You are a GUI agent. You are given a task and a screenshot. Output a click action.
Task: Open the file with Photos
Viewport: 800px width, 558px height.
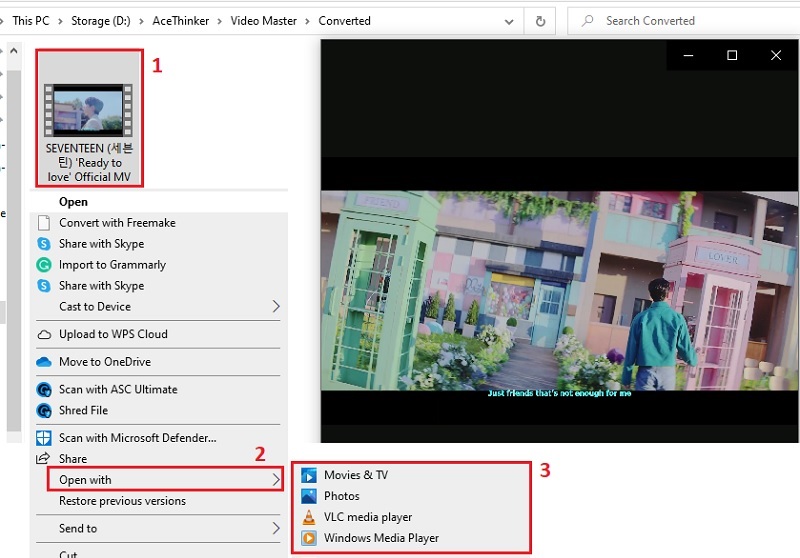click(x=411, y=496)
